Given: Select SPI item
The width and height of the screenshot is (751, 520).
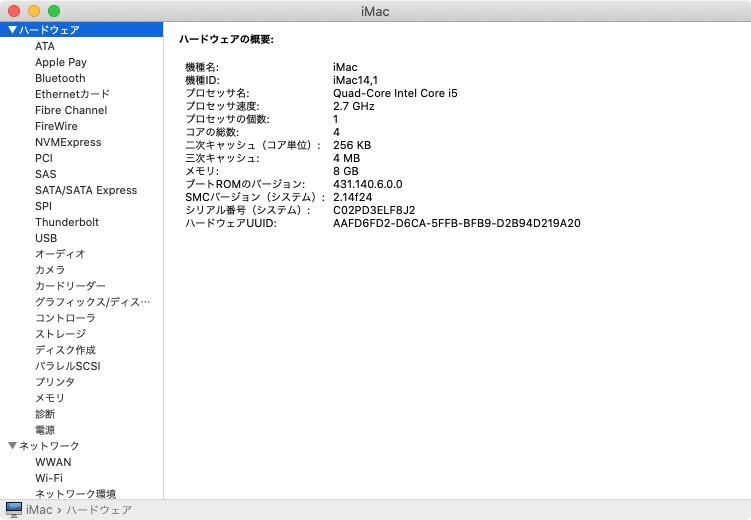Looking at the screenshot, I should point(43,206).
